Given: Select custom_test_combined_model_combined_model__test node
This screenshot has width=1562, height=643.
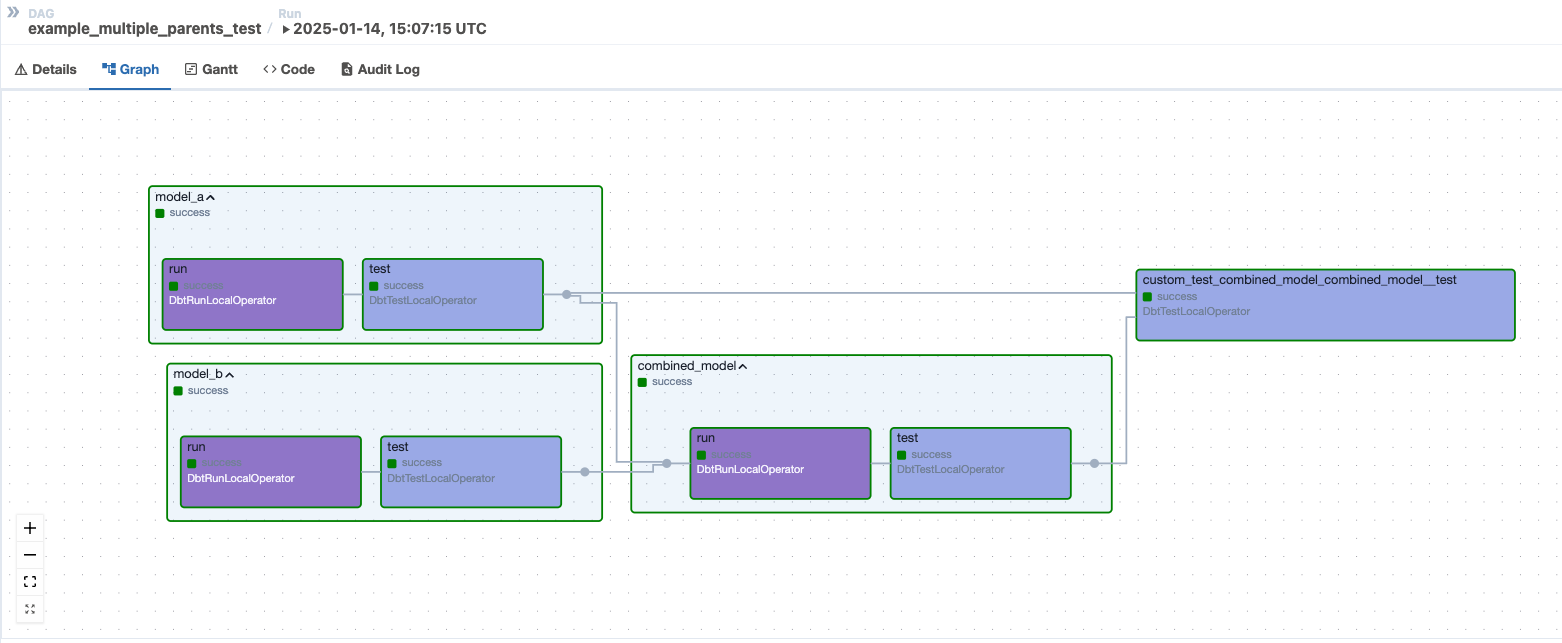Looking at the screenshot, I should pyautogui.click(x=1325, y=305).
